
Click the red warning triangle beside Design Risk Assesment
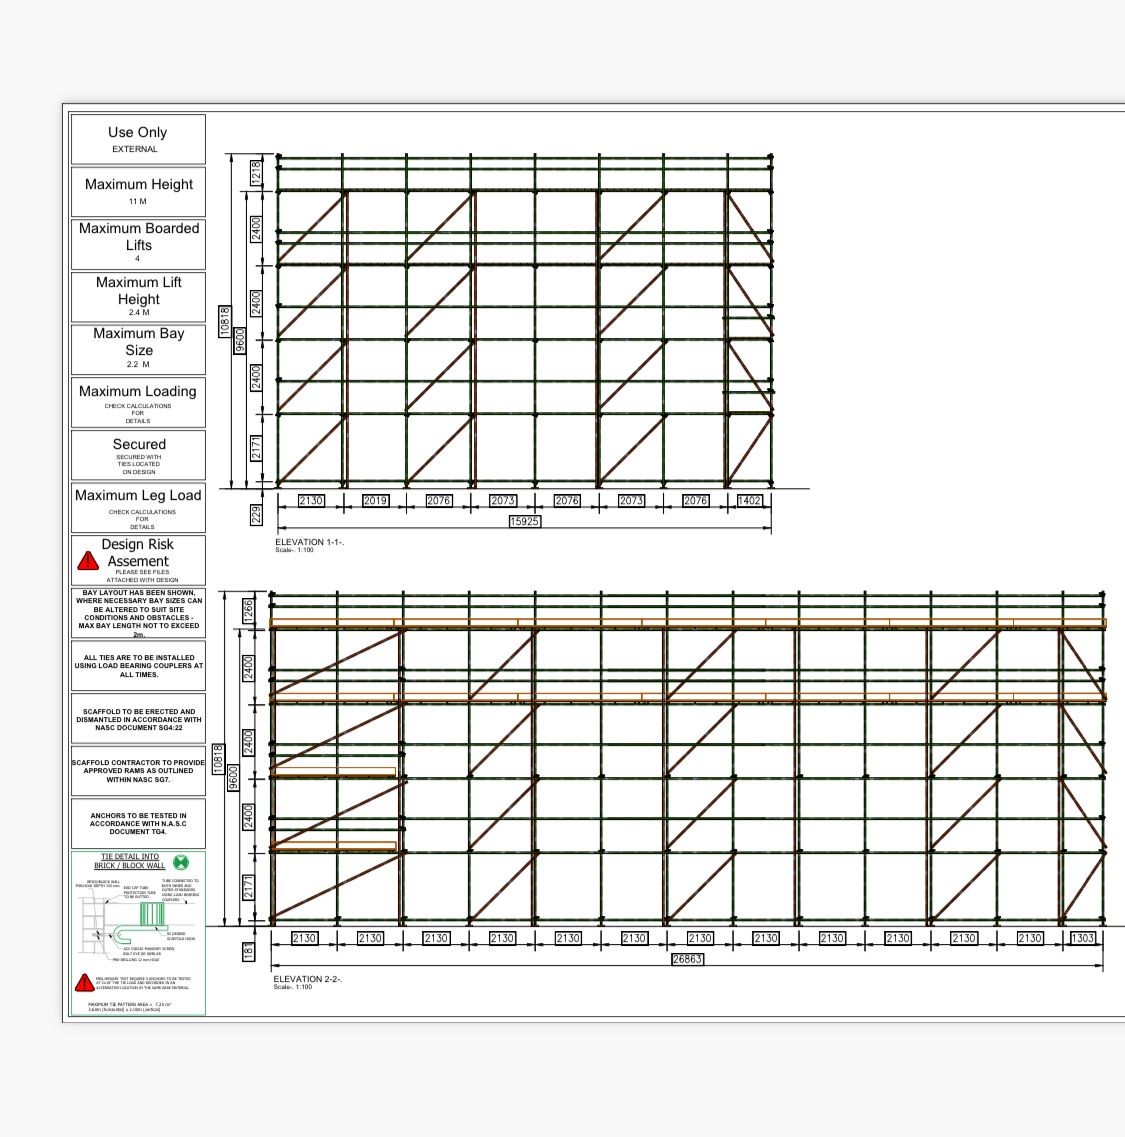(x=88, y=561)
